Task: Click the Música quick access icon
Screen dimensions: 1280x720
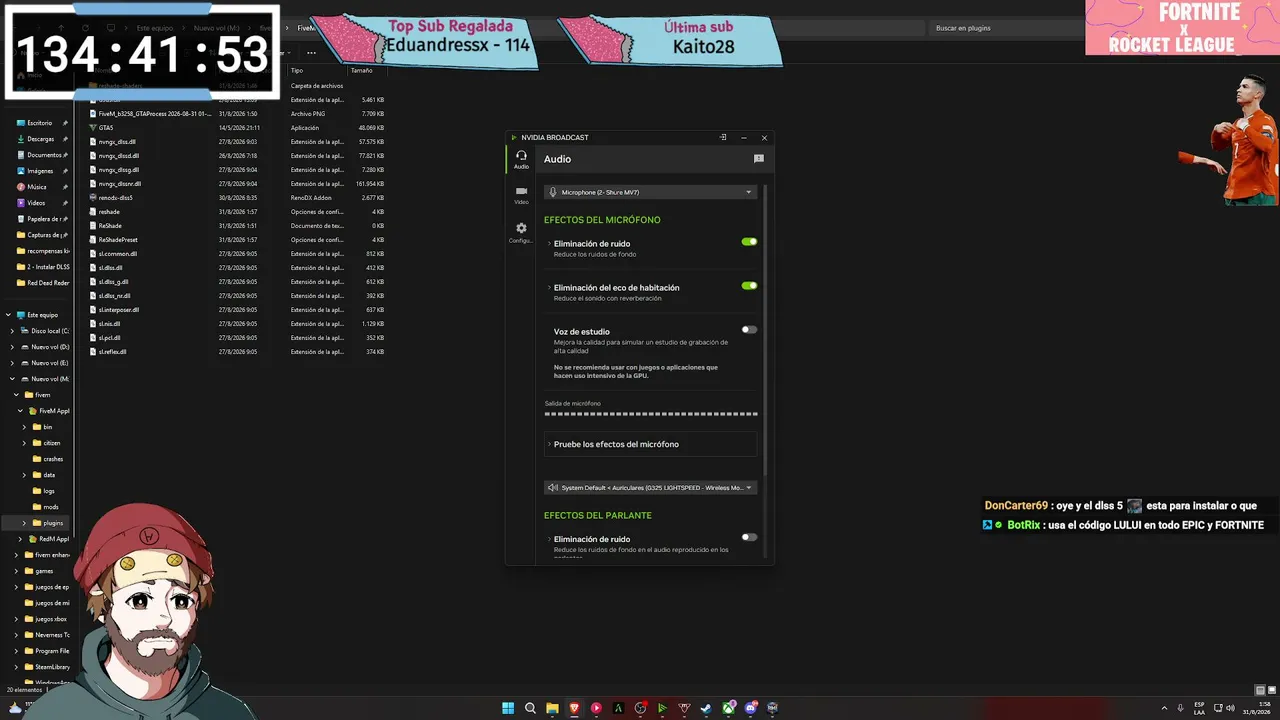Action: click(x=21, y=187)
